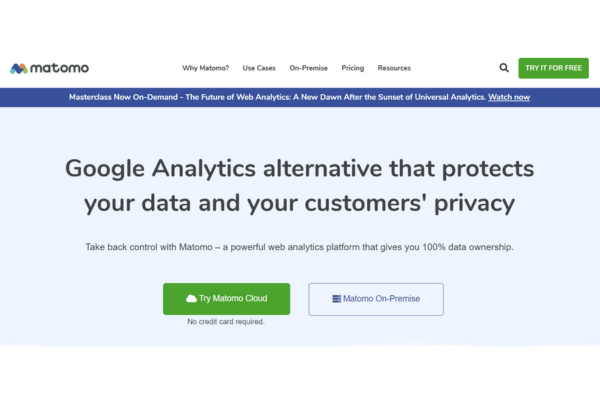Click the TRY IT FOR FREE button
The image size is (600, 400).
point(553,68)
